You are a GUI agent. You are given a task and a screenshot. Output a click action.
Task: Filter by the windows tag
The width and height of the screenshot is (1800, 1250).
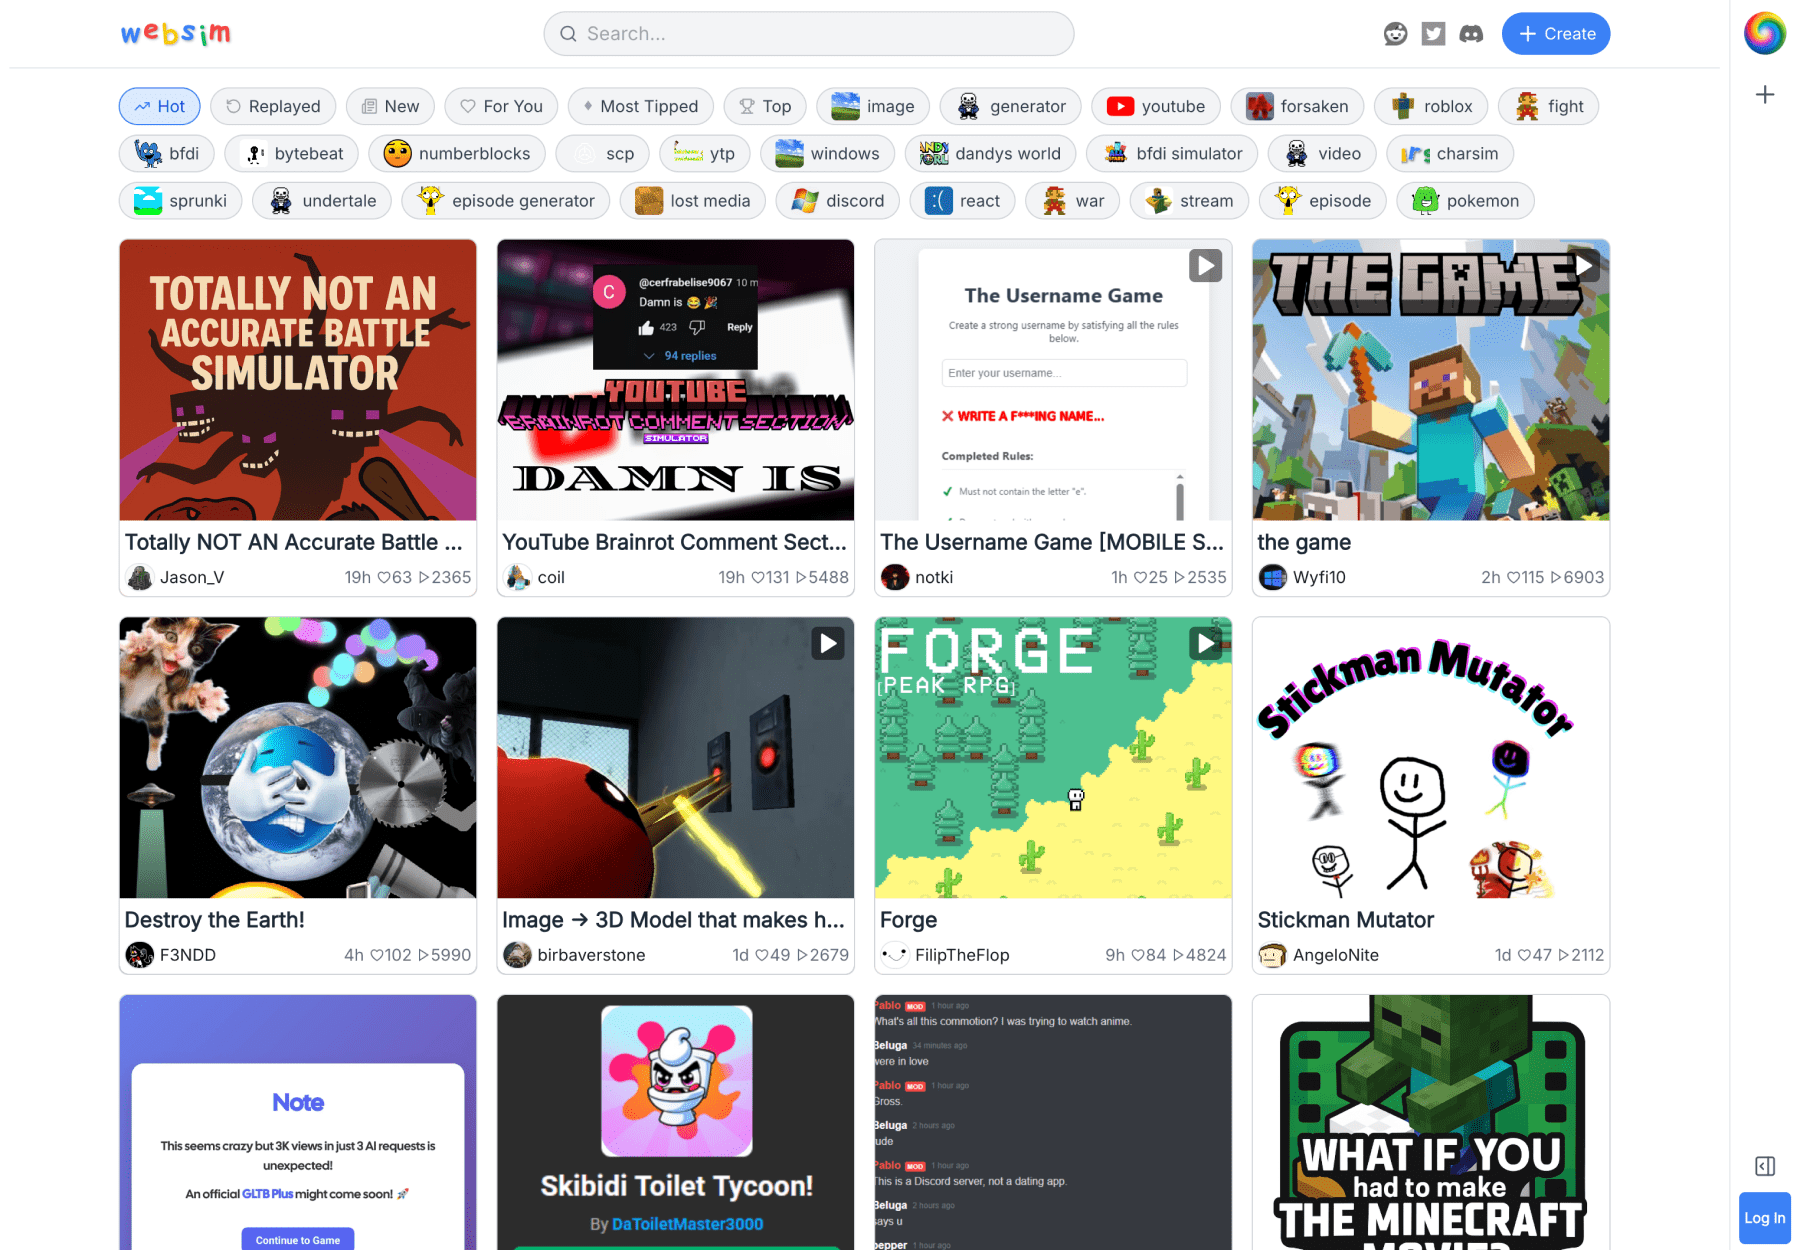click(828, 153)
